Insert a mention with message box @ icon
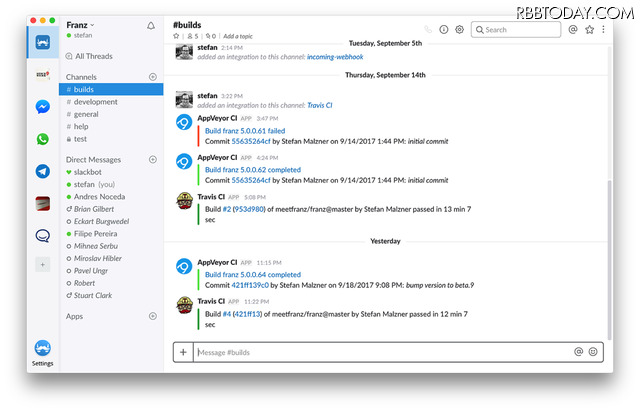640x411 pixels. coord(578,351)
